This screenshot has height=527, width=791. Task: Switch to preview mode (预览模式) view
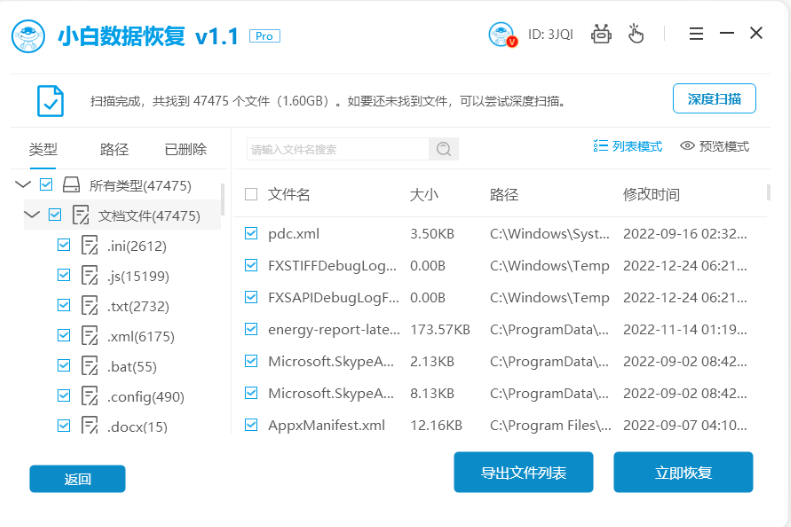pyautogui.click(x=714, y=146)
